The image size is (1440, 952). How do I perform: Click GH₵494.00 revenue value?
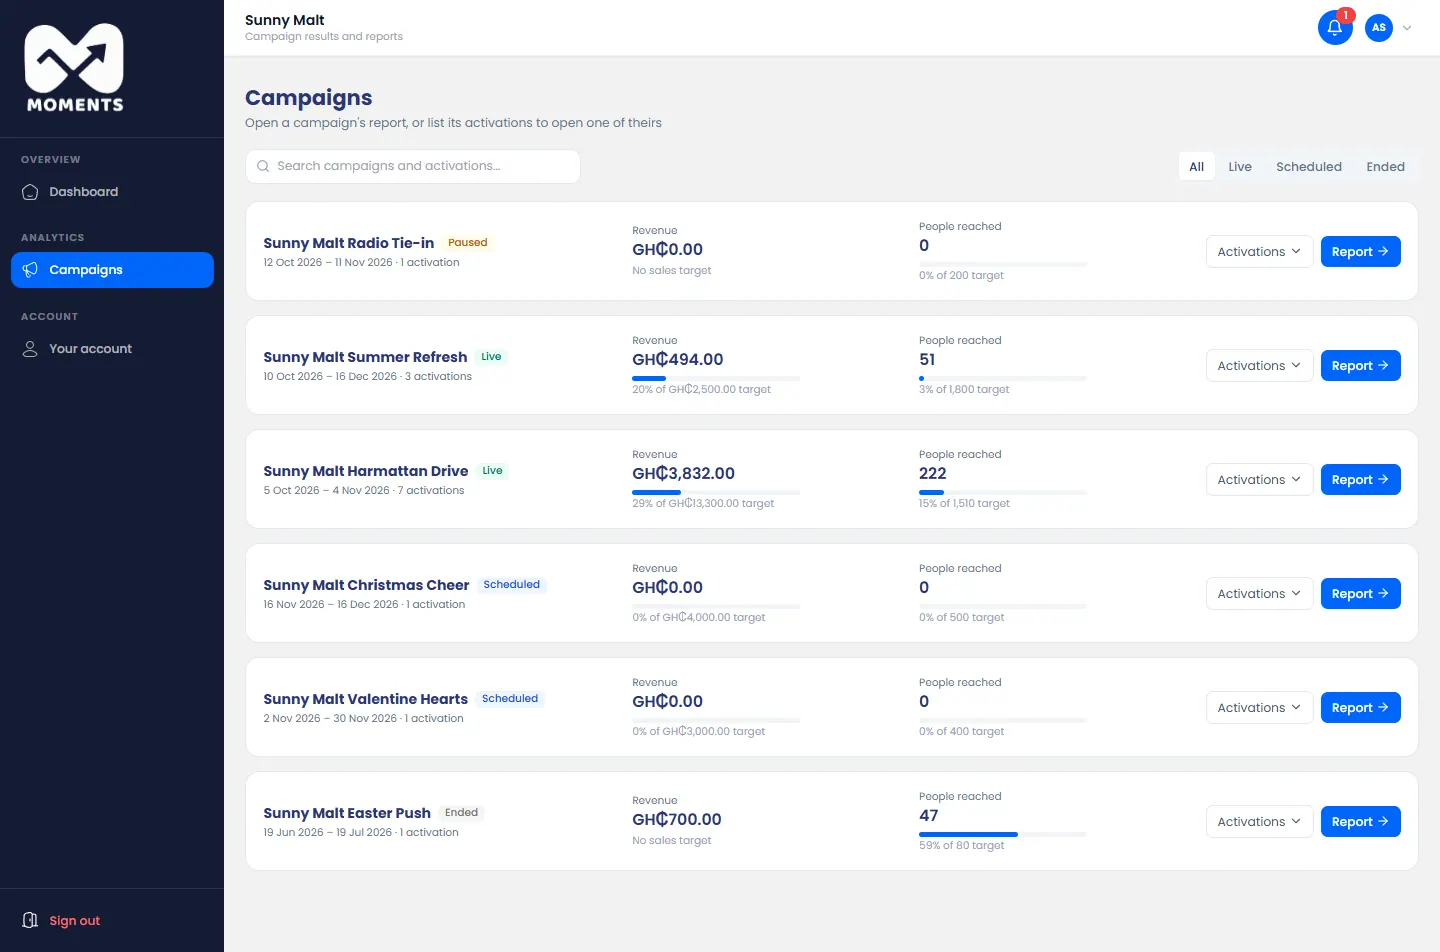(x=677, y=360)
